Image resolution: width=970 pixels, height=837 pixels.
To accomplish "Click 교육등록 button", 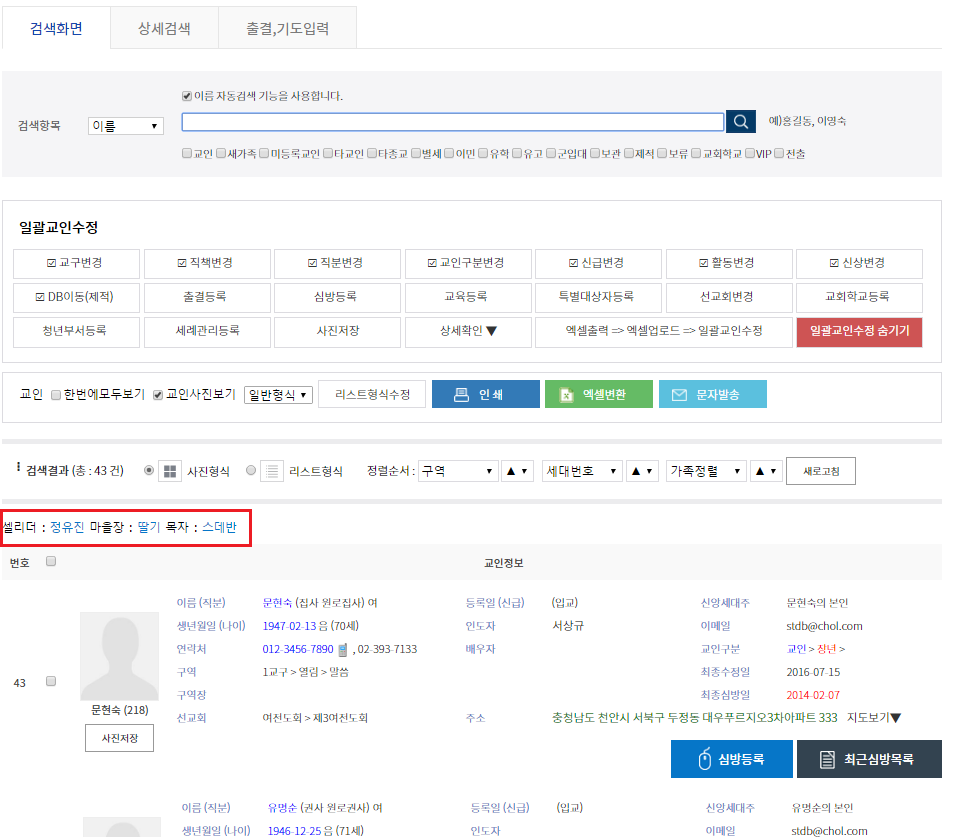I will click(x=468, y=298).
